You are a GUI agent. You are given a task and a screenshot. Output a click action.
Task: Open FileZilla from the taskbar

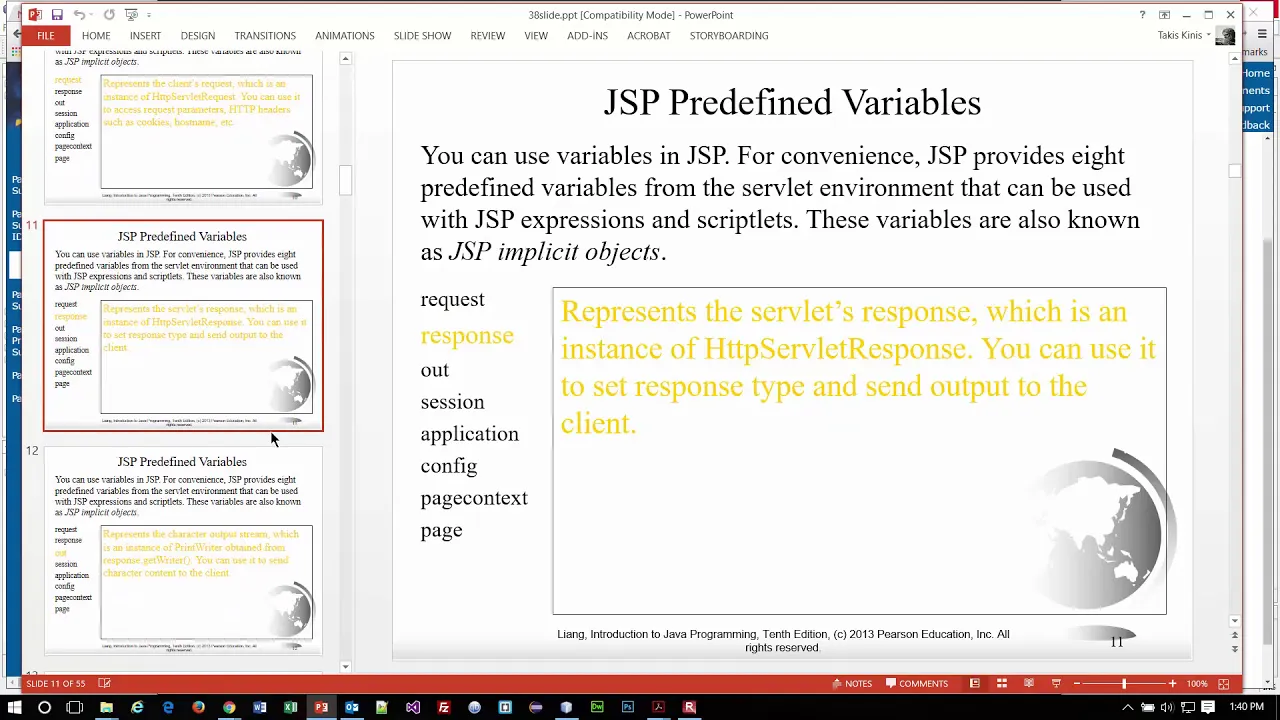pos(444,707)
